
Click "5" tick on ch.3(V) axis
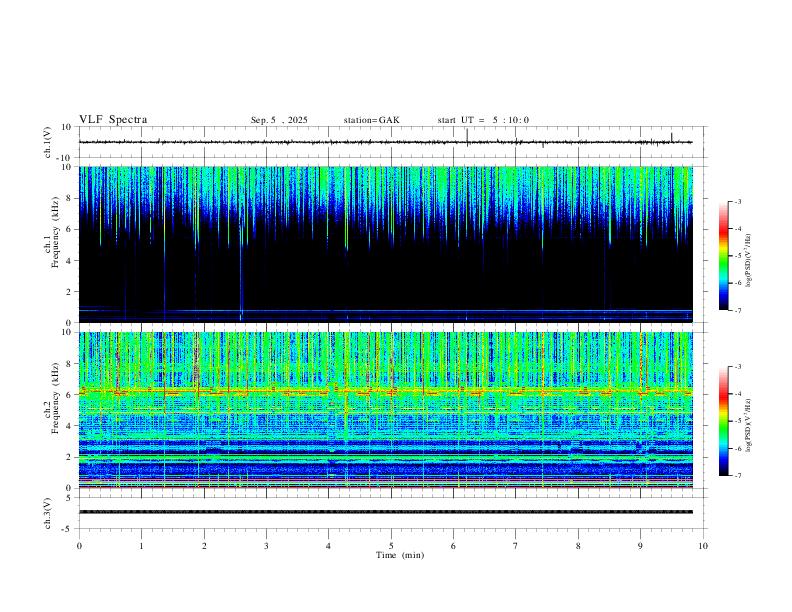click(70, 497)
